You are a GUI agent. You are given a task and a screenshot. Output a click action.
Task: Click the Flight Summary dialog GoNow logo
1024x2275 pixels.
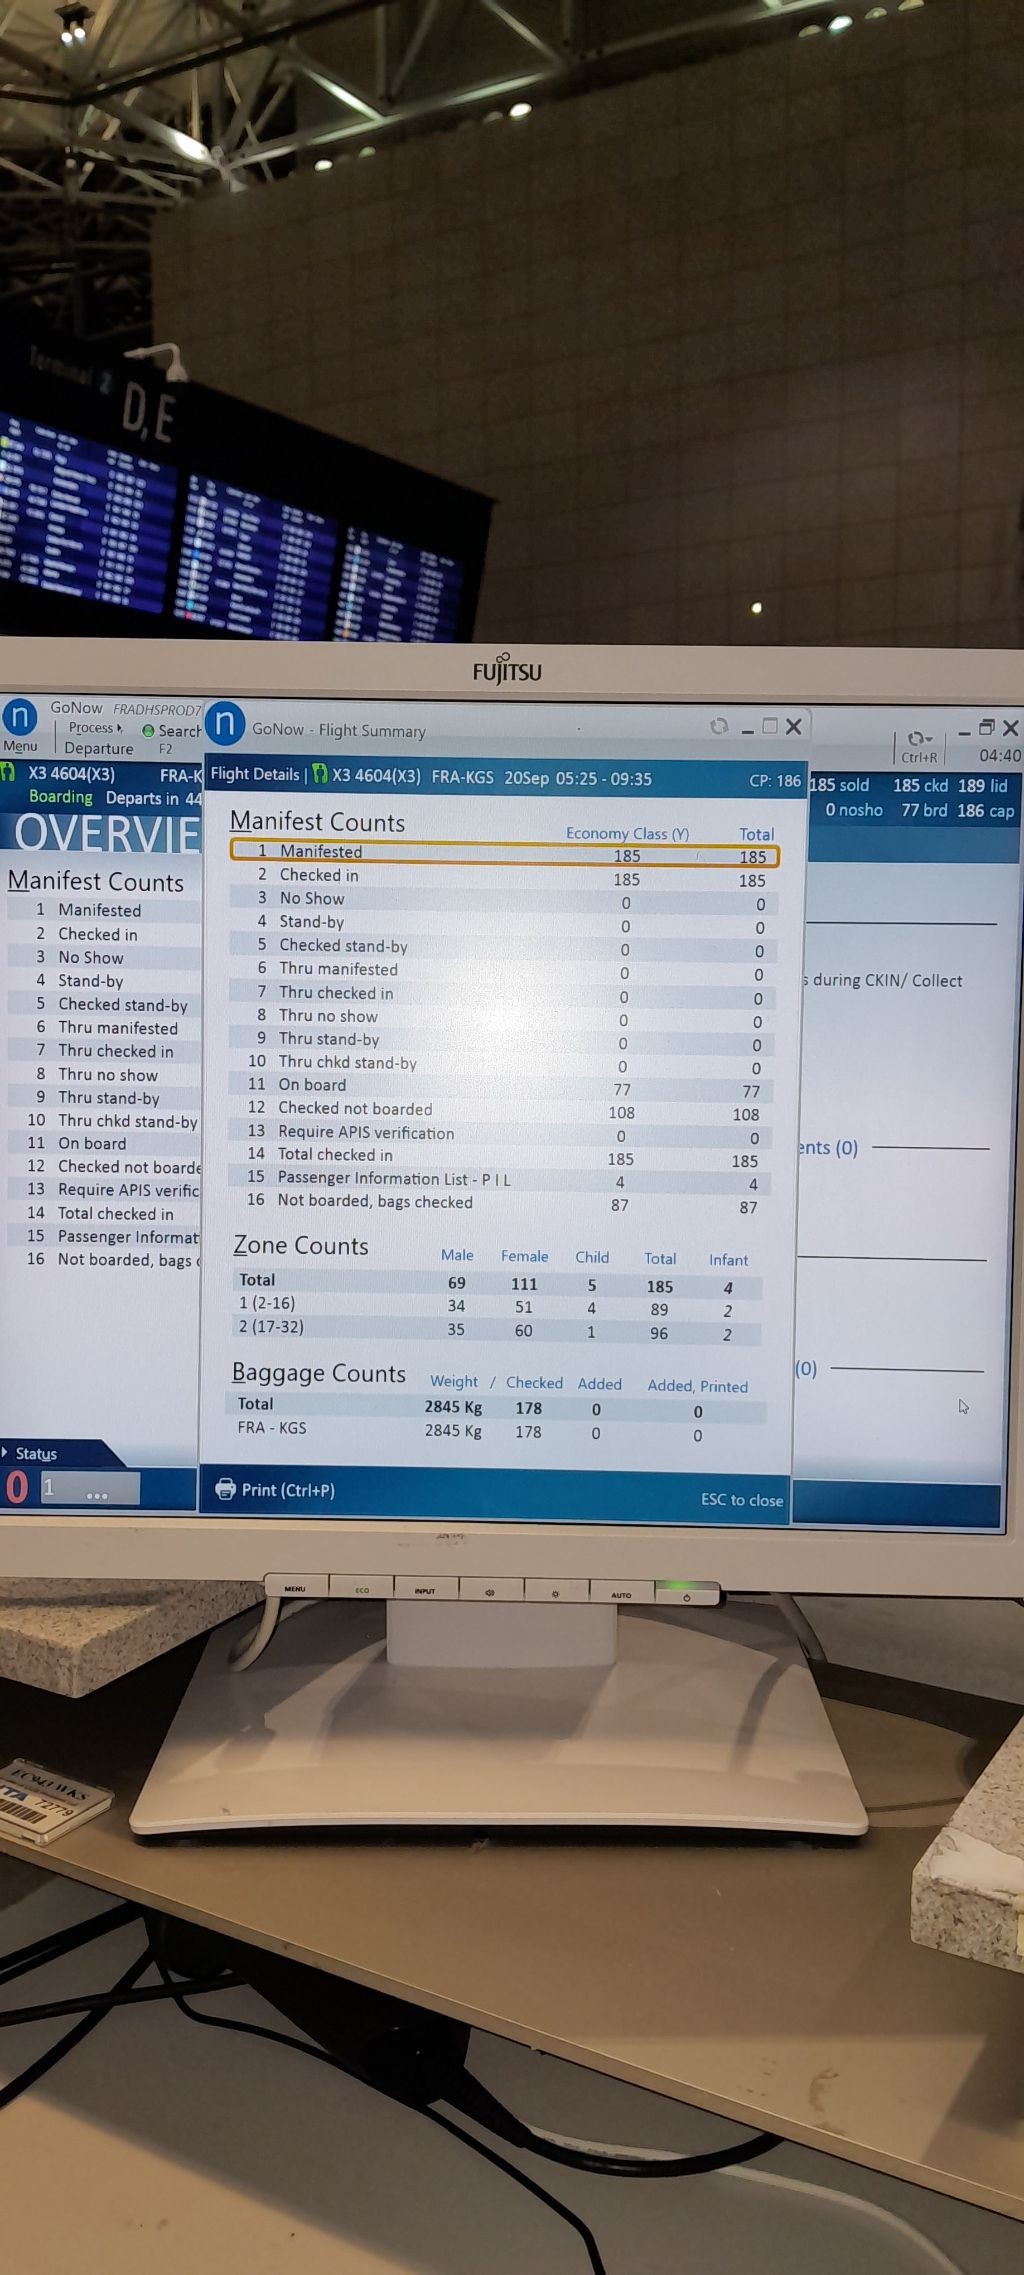[x=225, y=725]
